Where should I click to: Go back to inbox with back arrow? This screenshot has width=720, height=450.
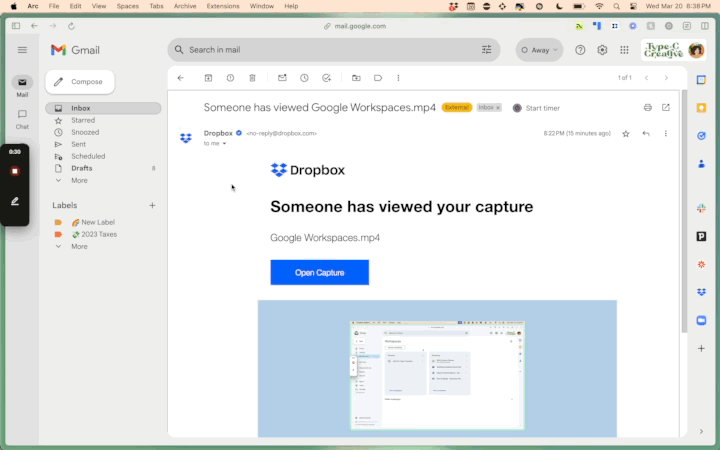[x=180, y=77]
